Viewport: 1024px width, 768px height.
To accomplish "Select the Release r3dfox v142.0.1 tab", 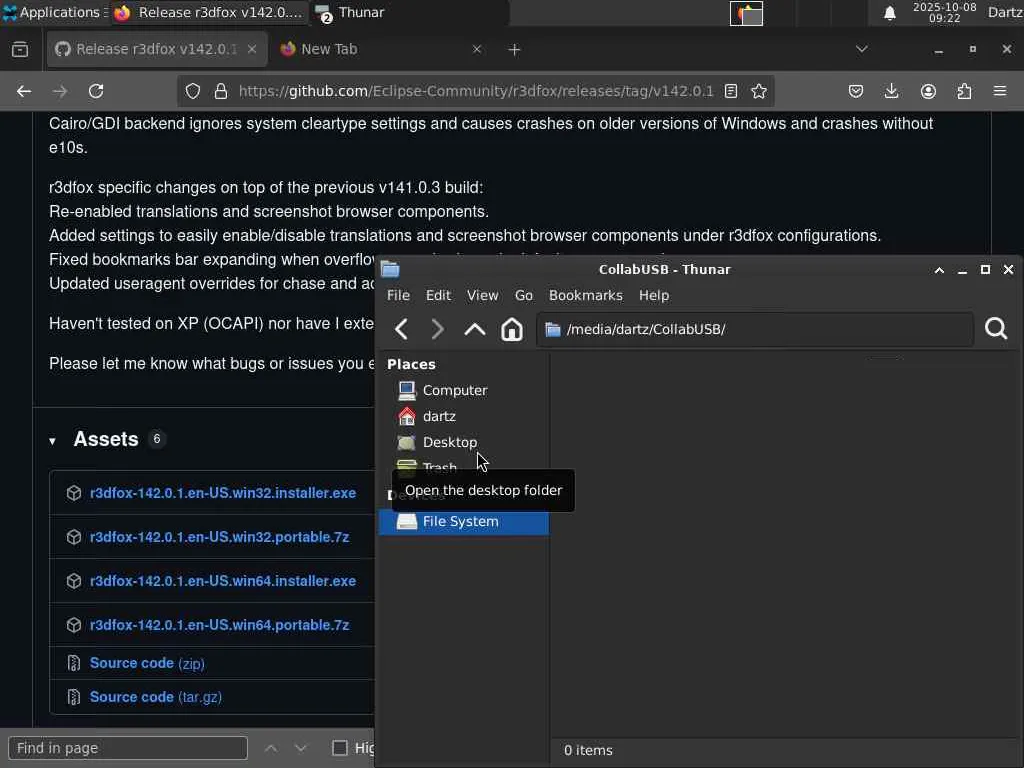I will [157, 50].
